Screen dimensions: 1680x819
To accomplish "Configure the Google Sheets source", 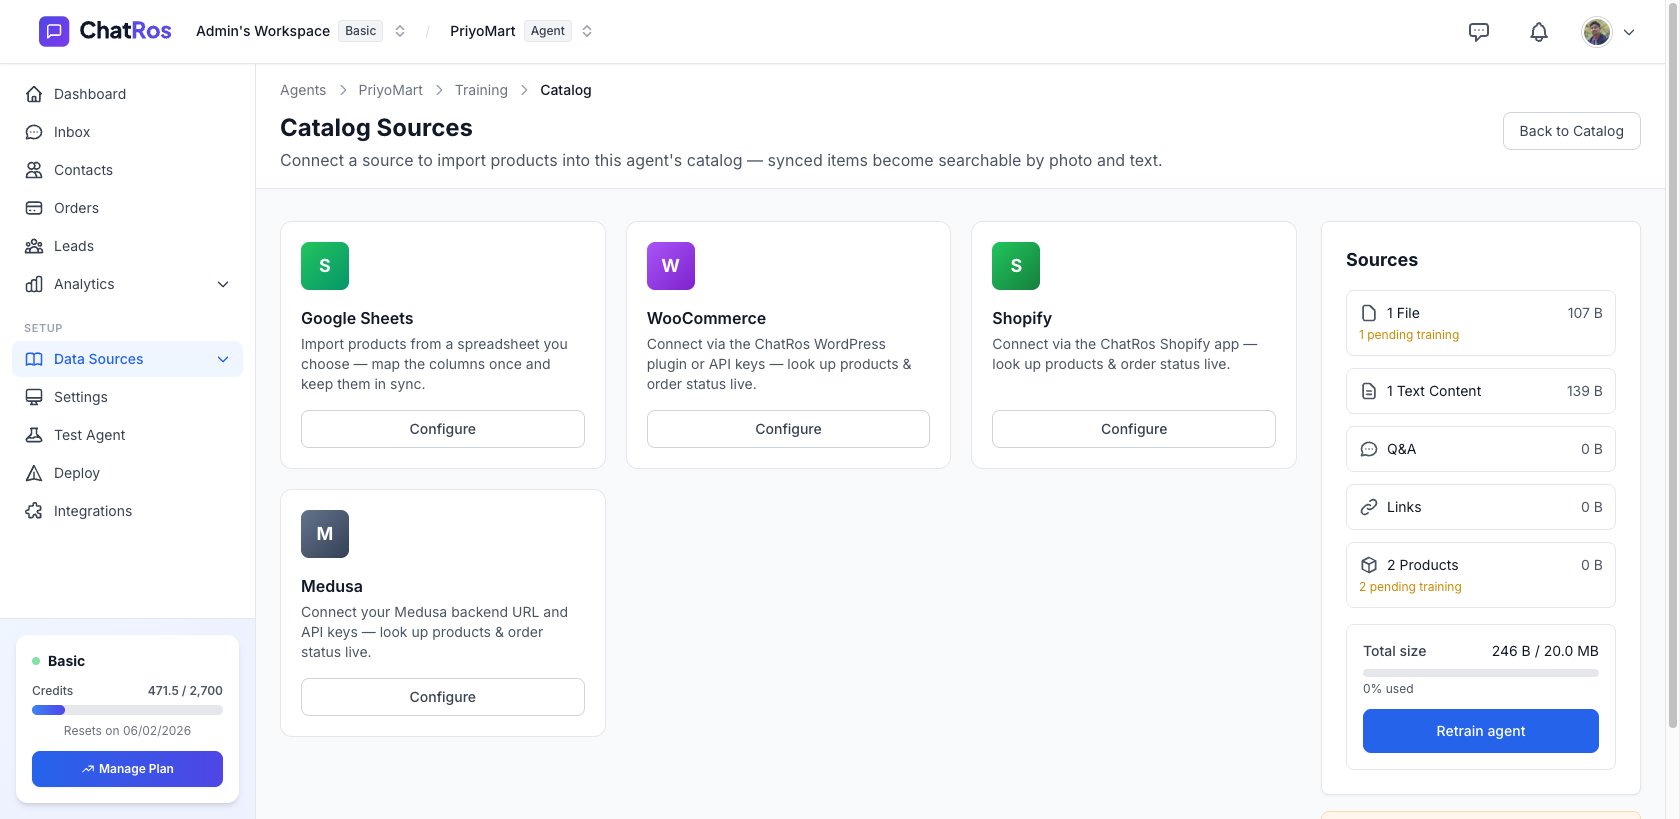I will pyautogui.click(x=443, y=429).
